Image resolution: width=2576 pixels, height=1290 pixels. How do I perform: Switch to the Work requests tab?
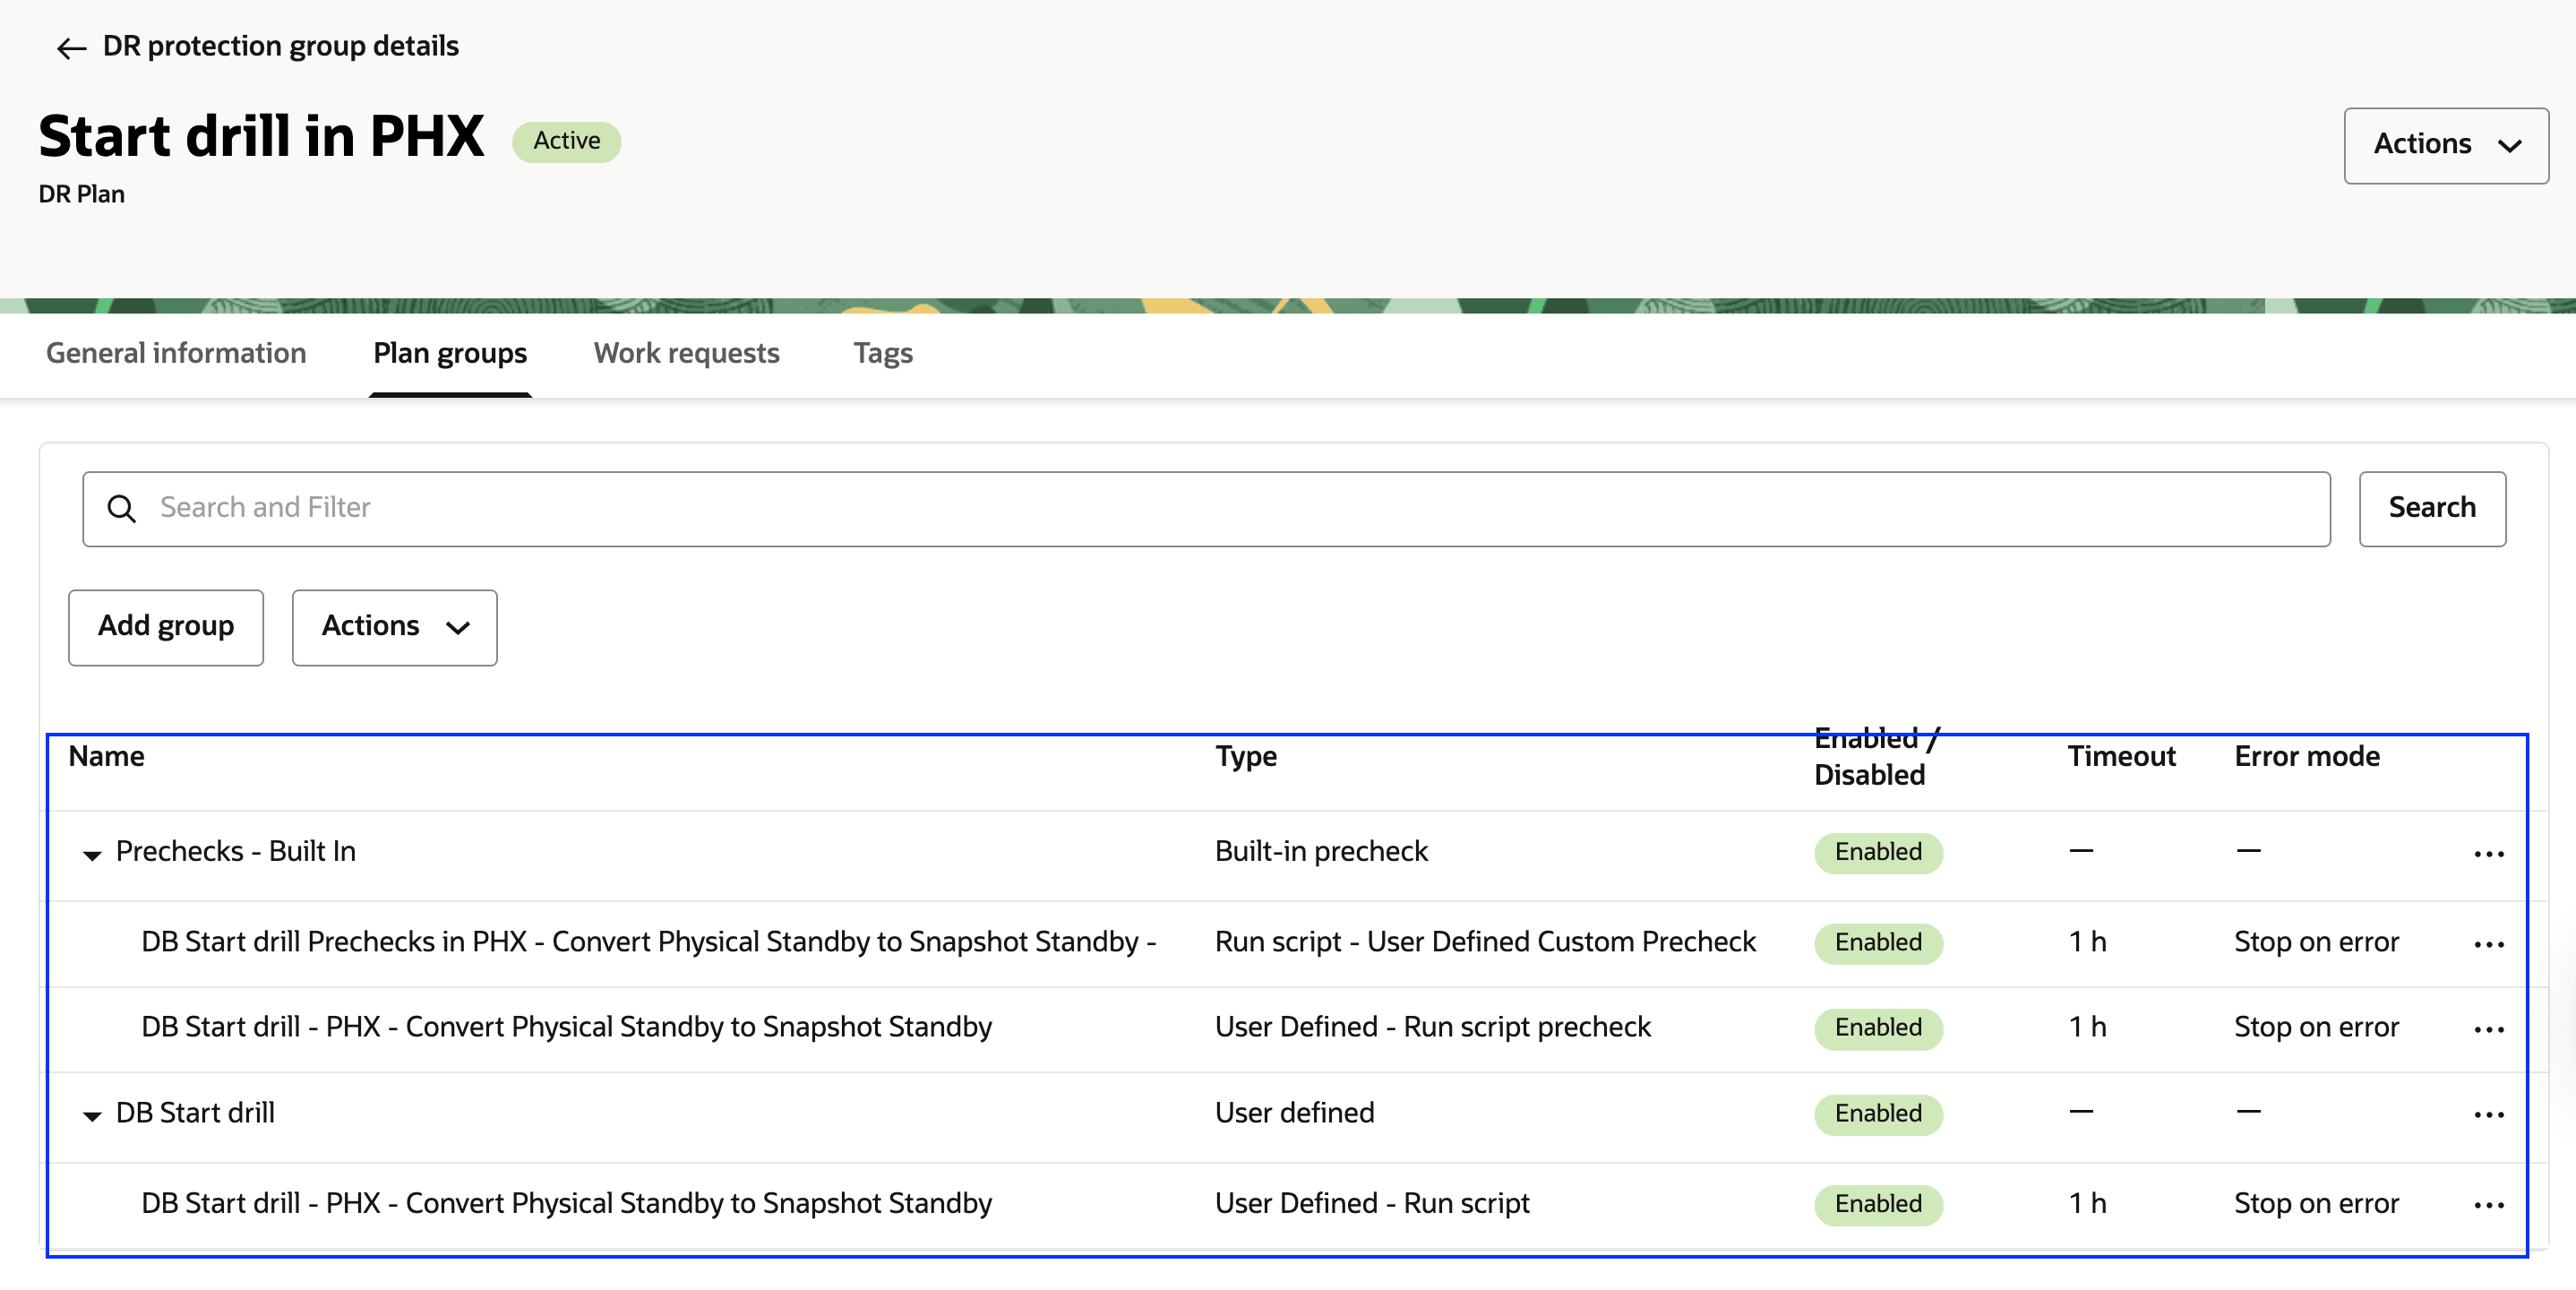[x=686, y=353]
